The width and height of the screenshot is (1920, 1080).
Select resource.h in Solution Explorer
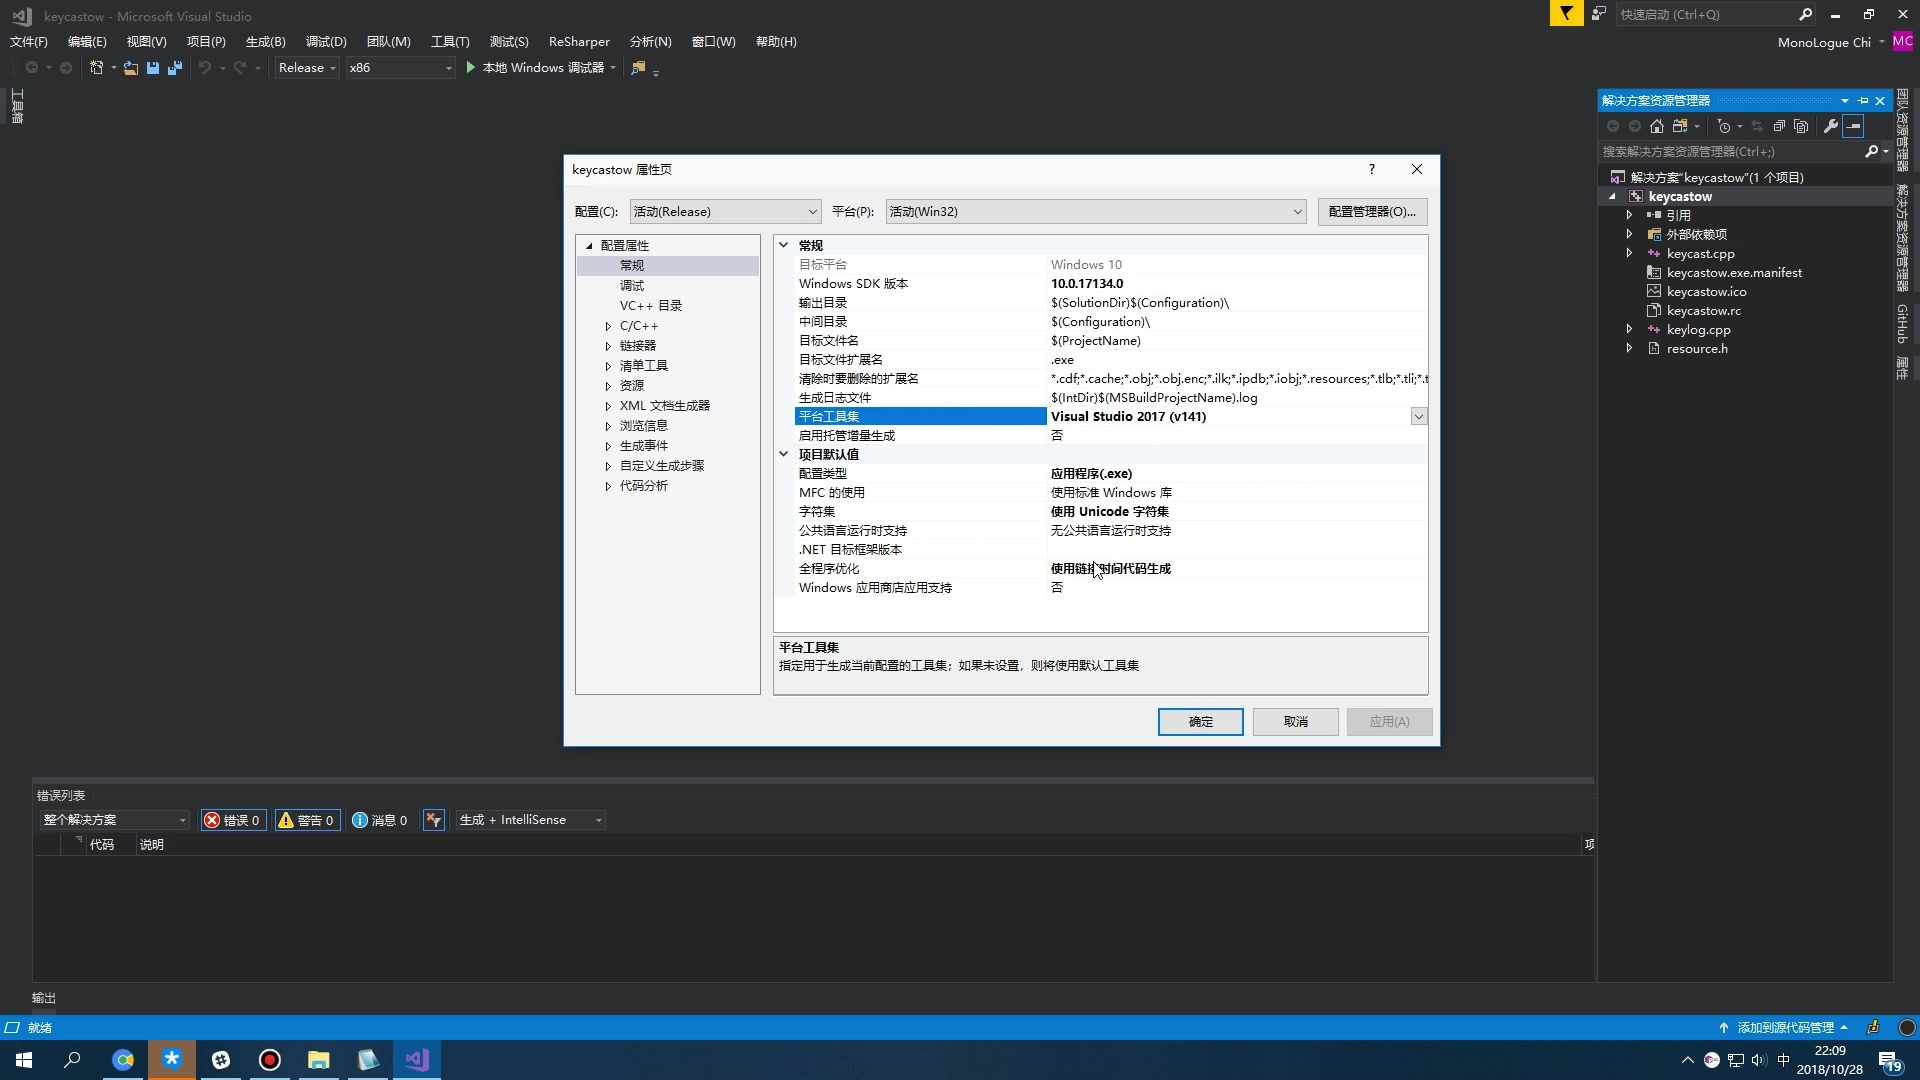click(x=1696, y=349)
